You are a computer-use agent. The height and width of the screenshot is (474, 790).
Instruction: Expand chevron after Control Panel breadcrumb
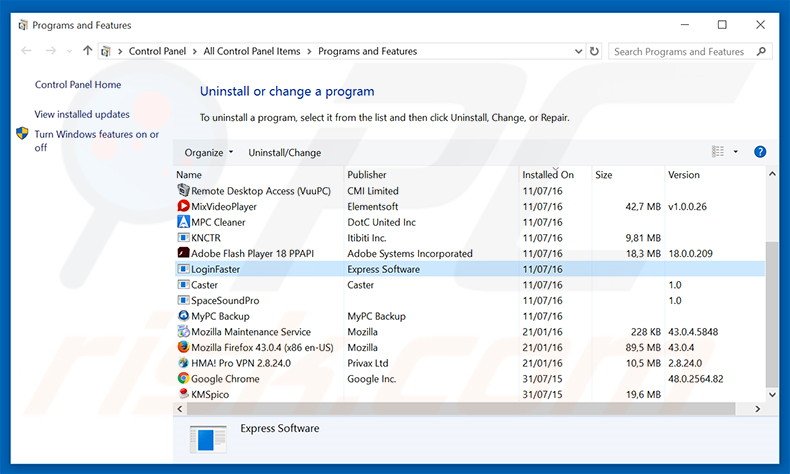click(x=194, y=51)
